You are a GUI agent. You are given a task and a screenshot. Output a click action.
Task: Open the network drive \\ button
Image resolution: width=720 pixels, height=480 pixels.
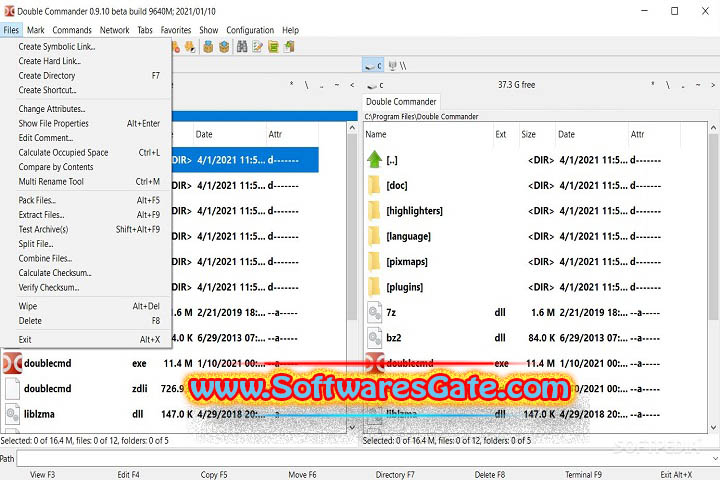point(397,66)
